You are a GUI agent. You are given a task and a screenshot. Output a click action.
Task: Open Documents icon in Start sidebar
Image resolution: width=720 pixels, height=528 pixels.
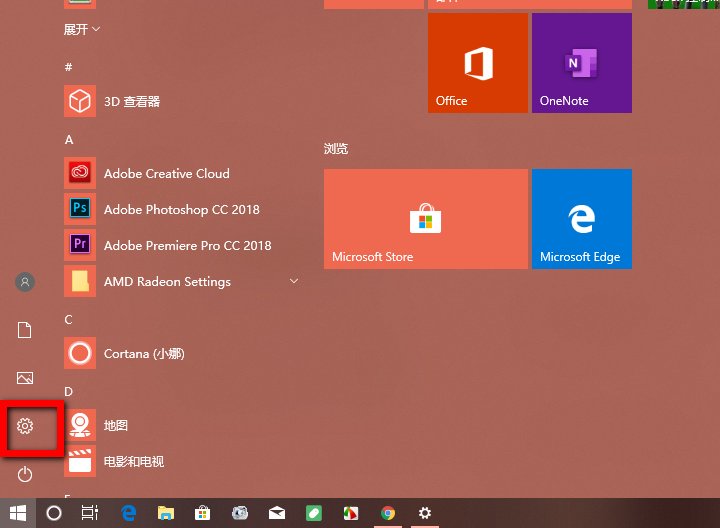(25, 330)
